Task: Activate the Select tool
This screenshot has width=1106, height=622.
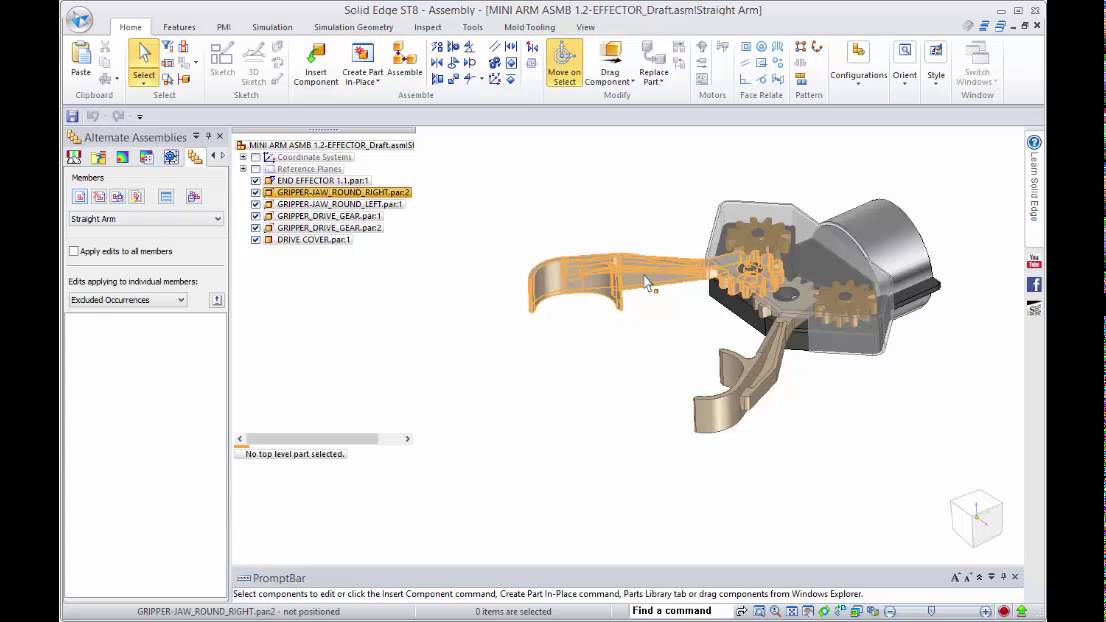Action: (143, 62)
